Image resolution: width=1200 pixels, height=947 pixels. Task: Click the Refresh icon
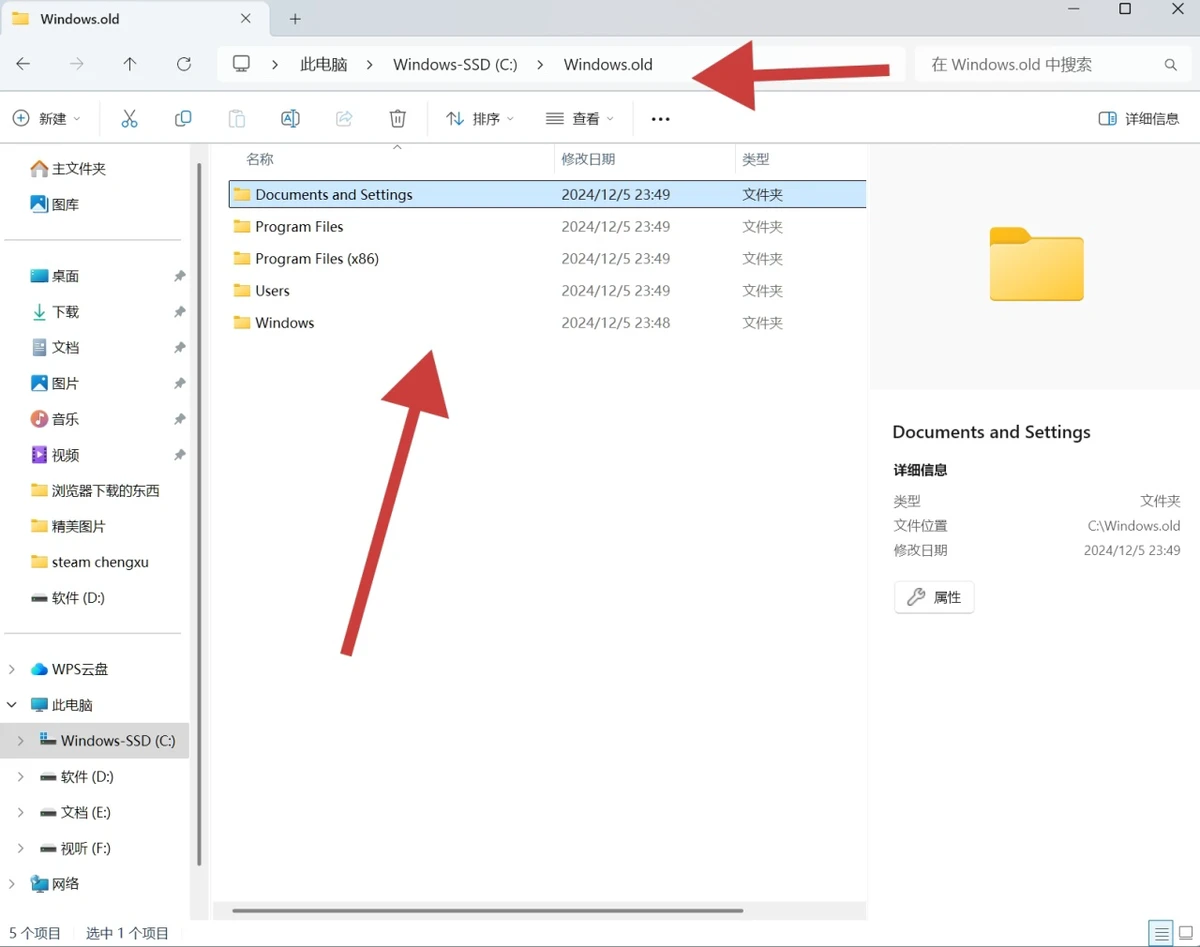point(184,64)
